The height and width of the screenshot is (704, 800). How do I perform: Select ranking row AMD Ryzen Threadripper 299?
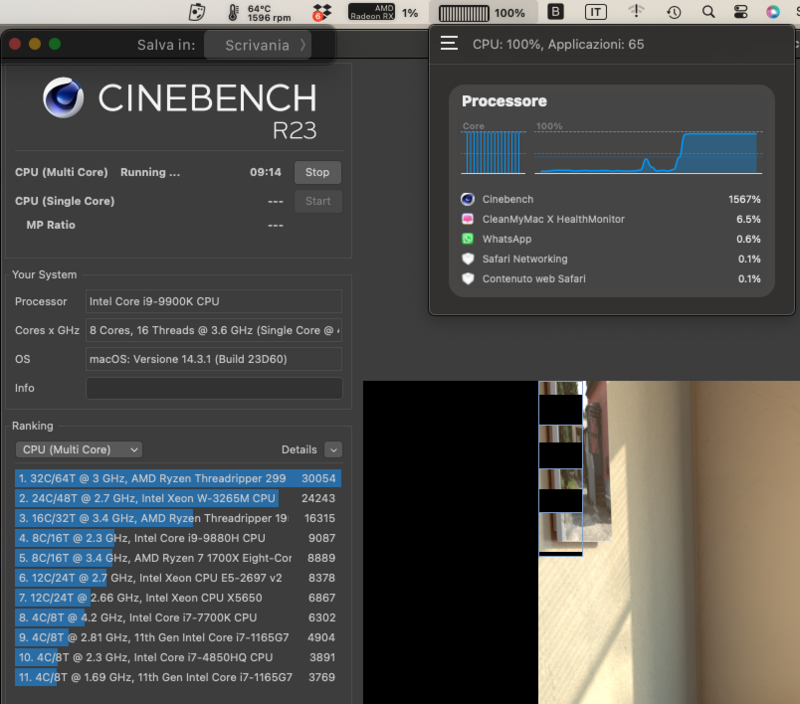tap(178, 478)
